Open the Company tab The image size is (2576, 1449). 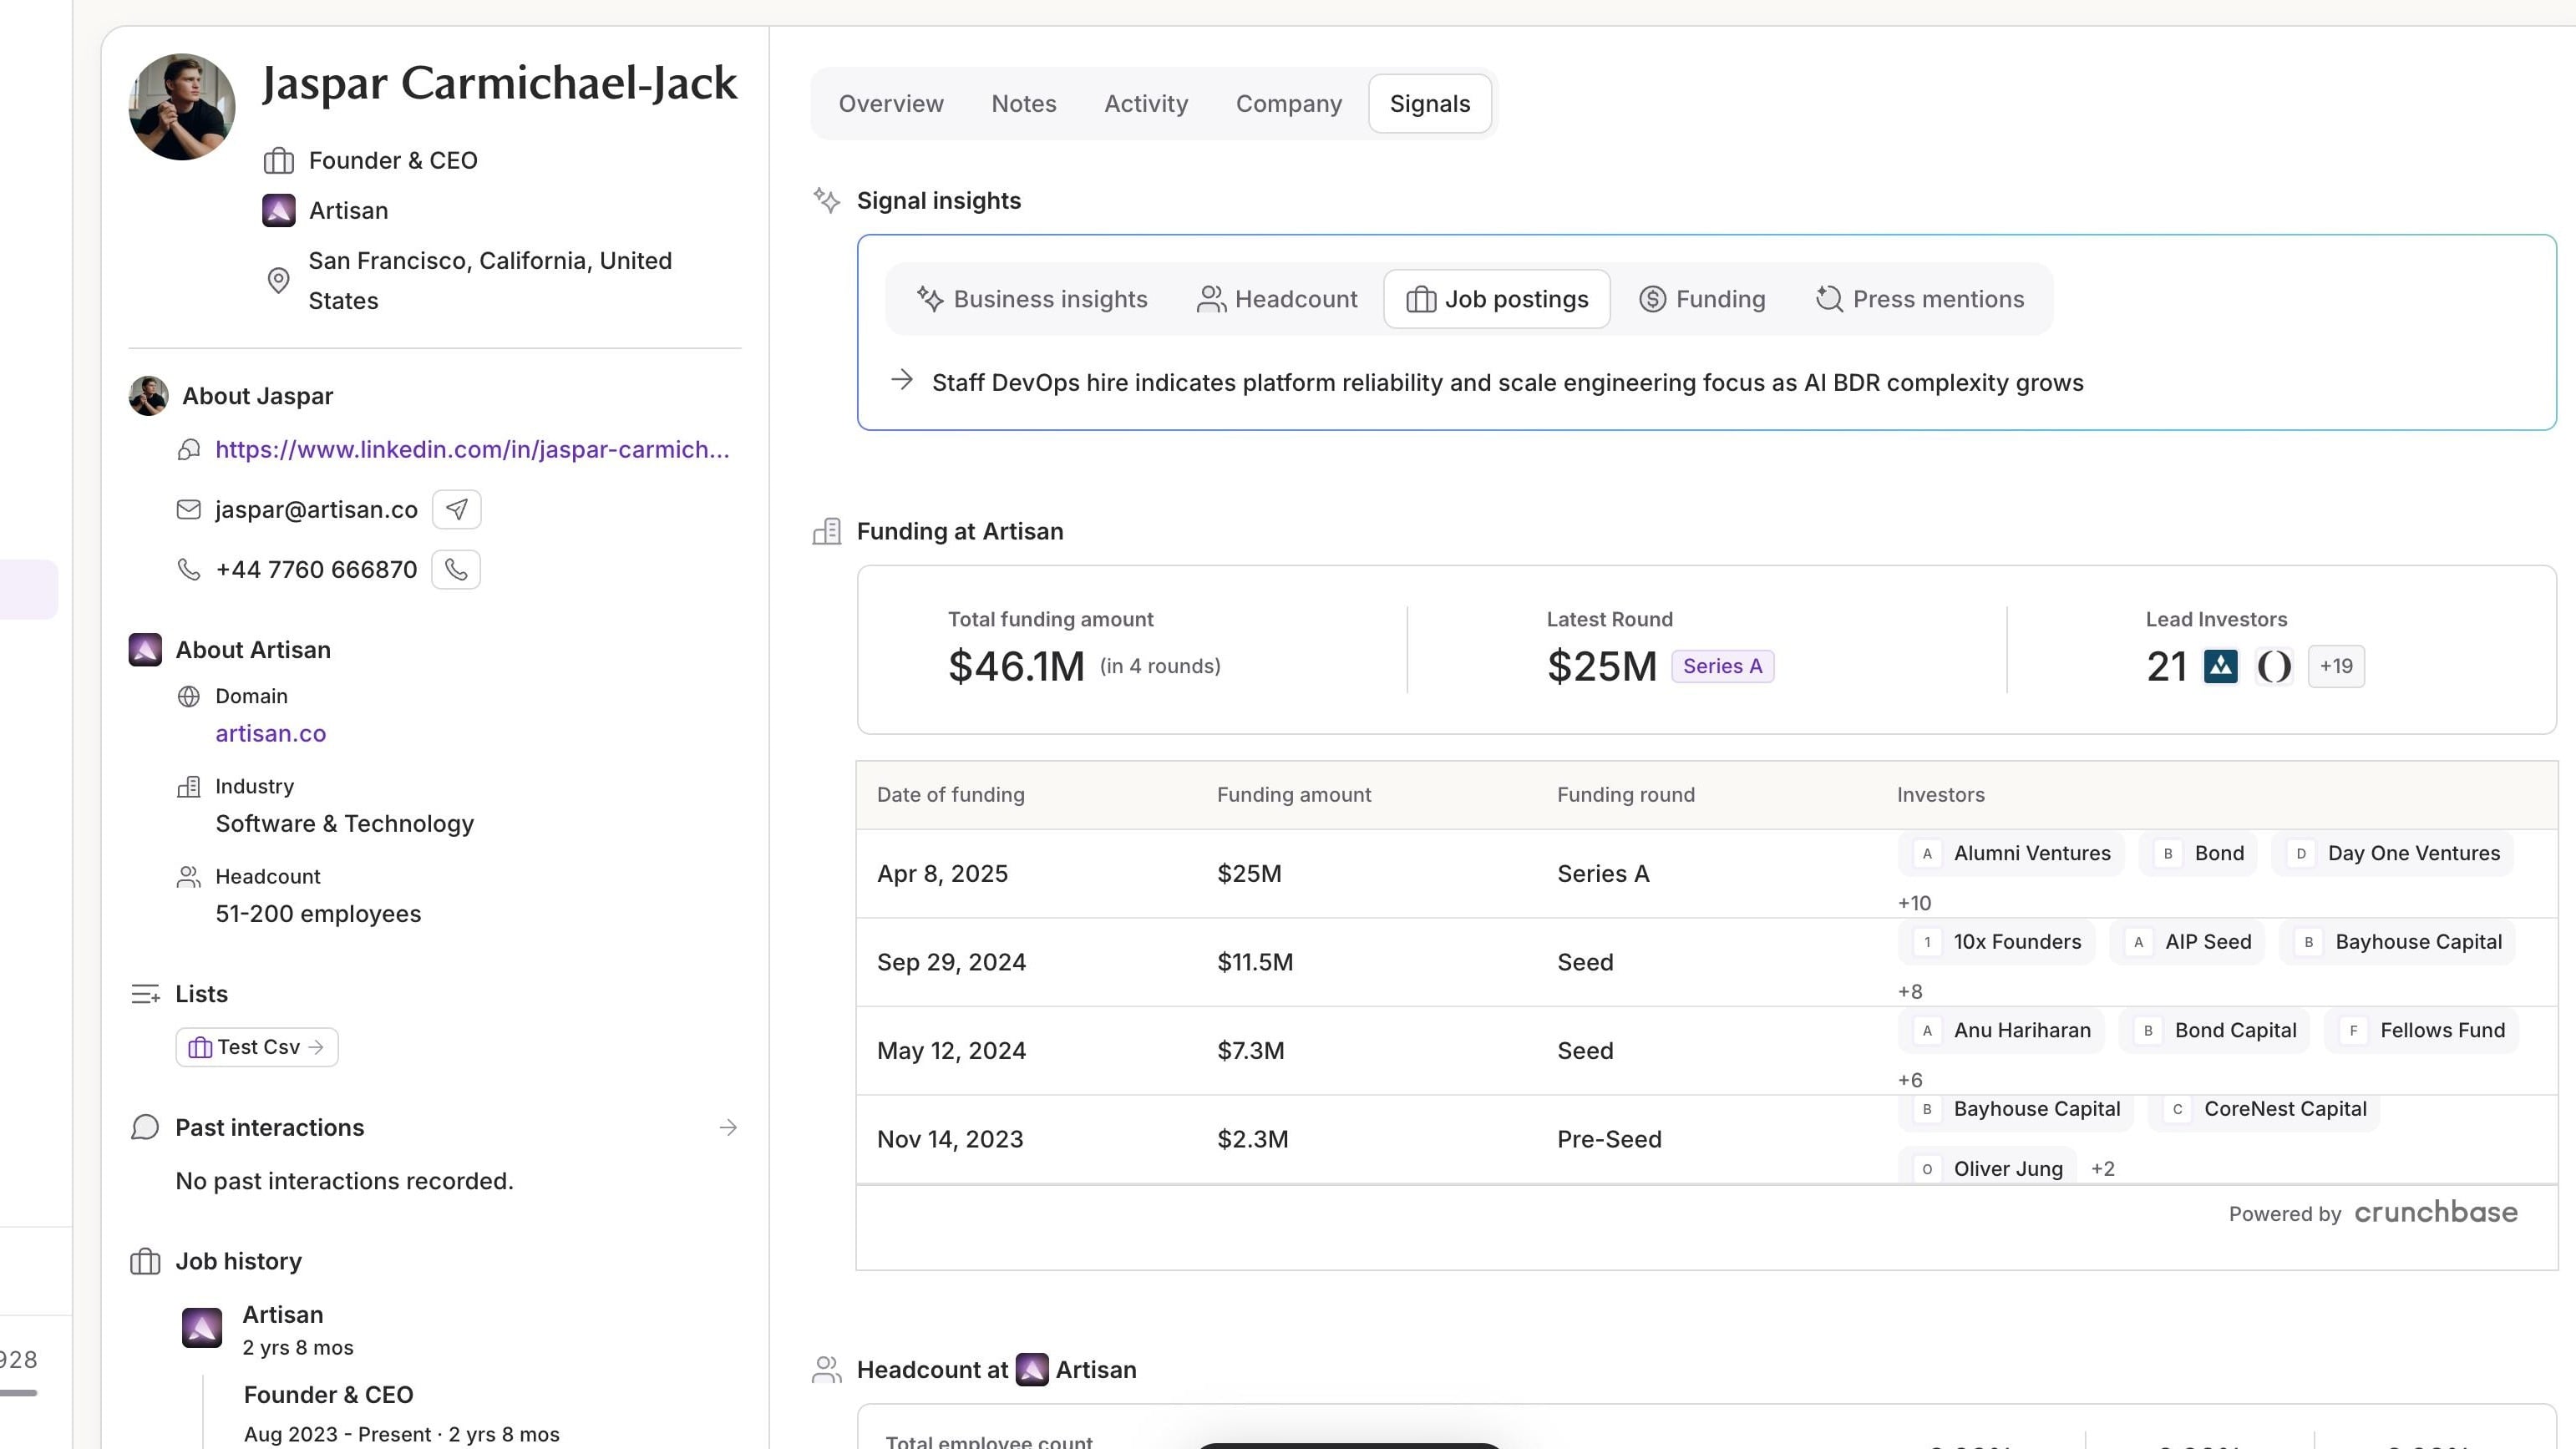(x=1289, y=104)
